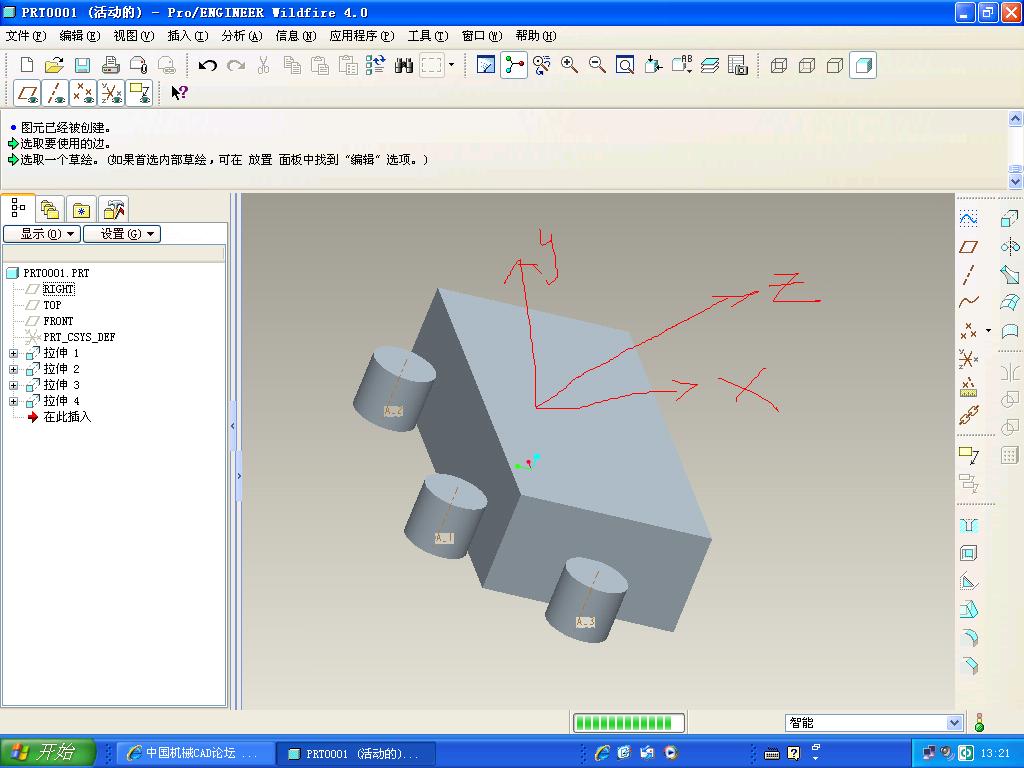The height and width of the screenshot is (768, 1024).
Task: Select the RIGHT datum plane in the tree
Action: (58, 289)
